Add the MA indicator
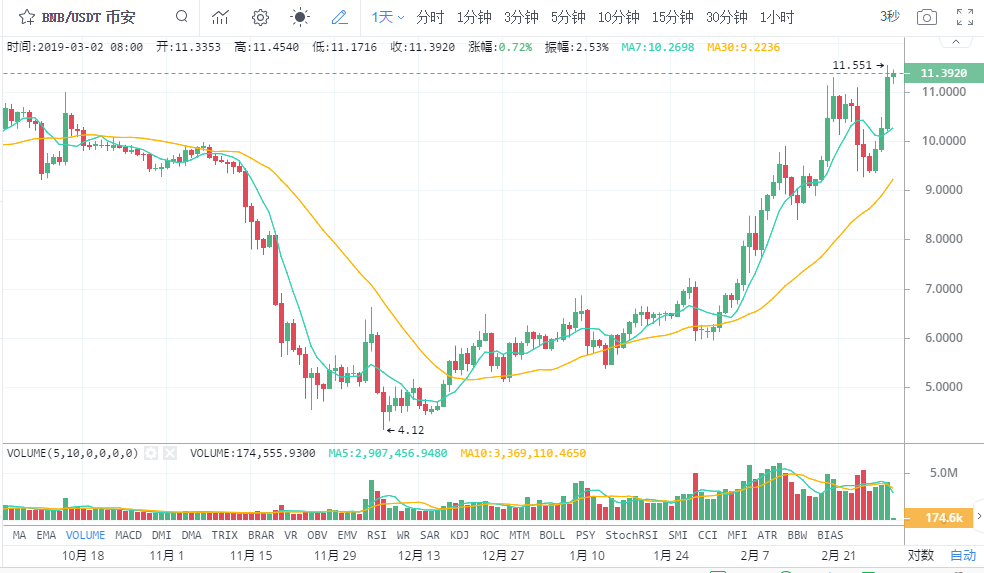 coord(19,535)
